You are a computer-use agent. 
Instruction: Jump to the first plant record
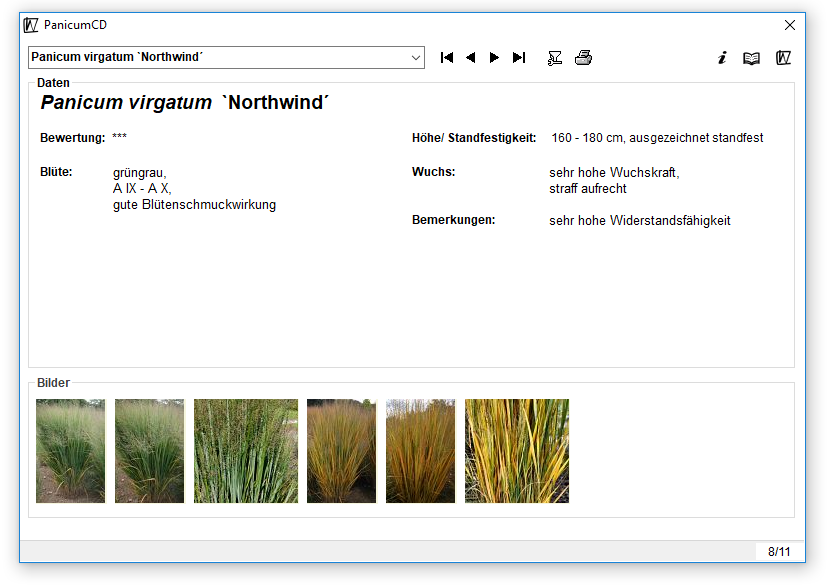pos(447,58)
